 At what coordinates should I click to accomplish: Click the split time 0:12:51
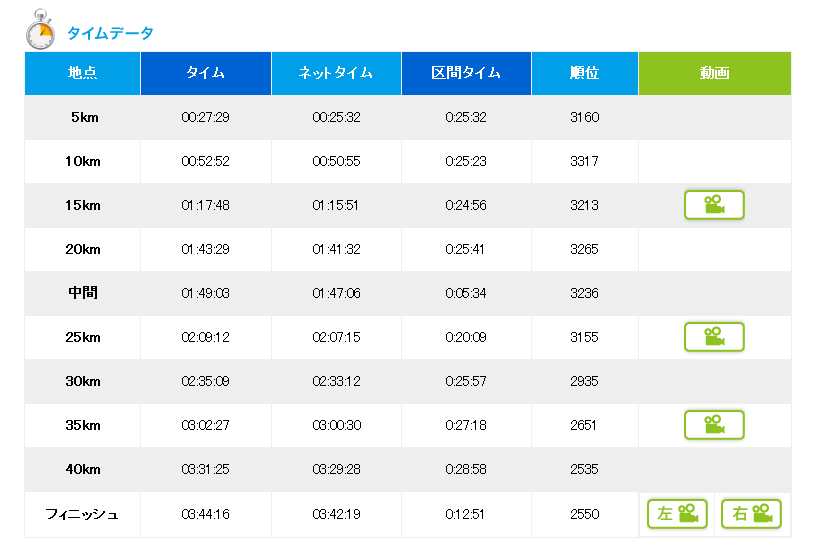pyautogui.click(x=465, y=514)
